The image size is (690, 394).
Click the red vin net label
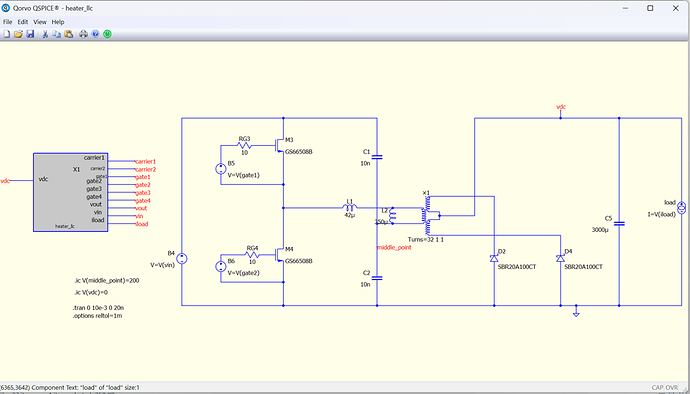139,216
